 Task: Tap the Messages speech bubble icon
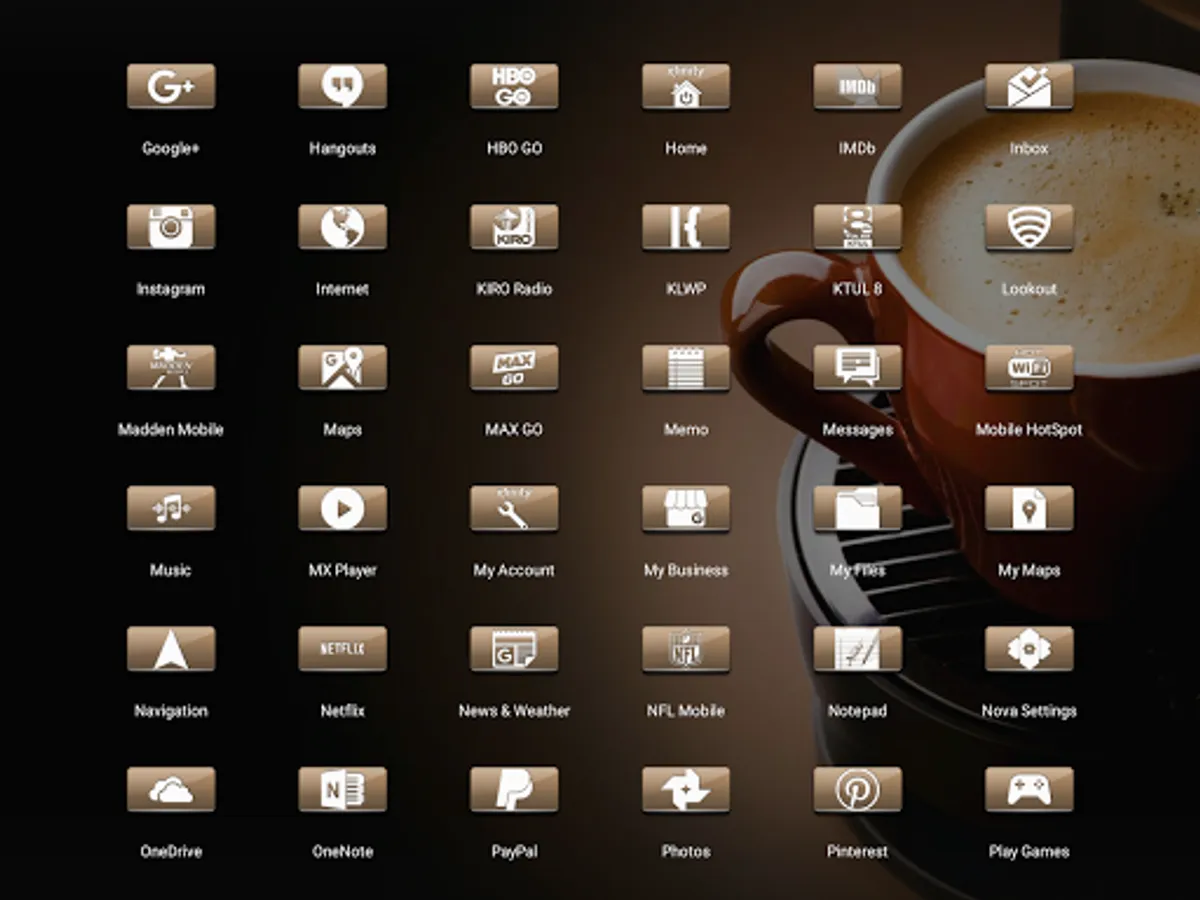[x=857, y=369]
